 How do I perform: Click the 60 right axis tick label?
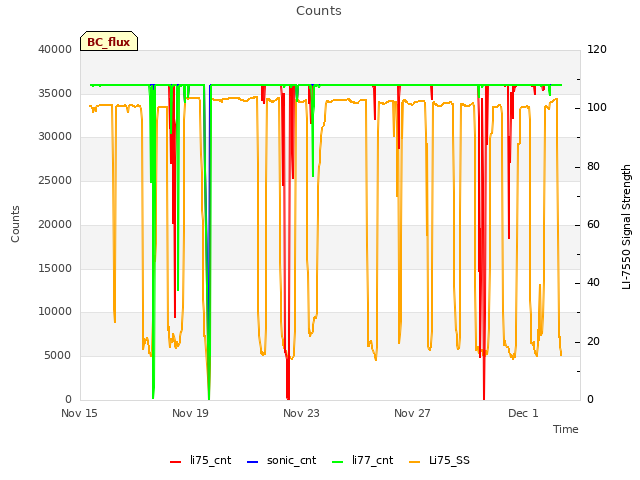click(x=593, y=224)
